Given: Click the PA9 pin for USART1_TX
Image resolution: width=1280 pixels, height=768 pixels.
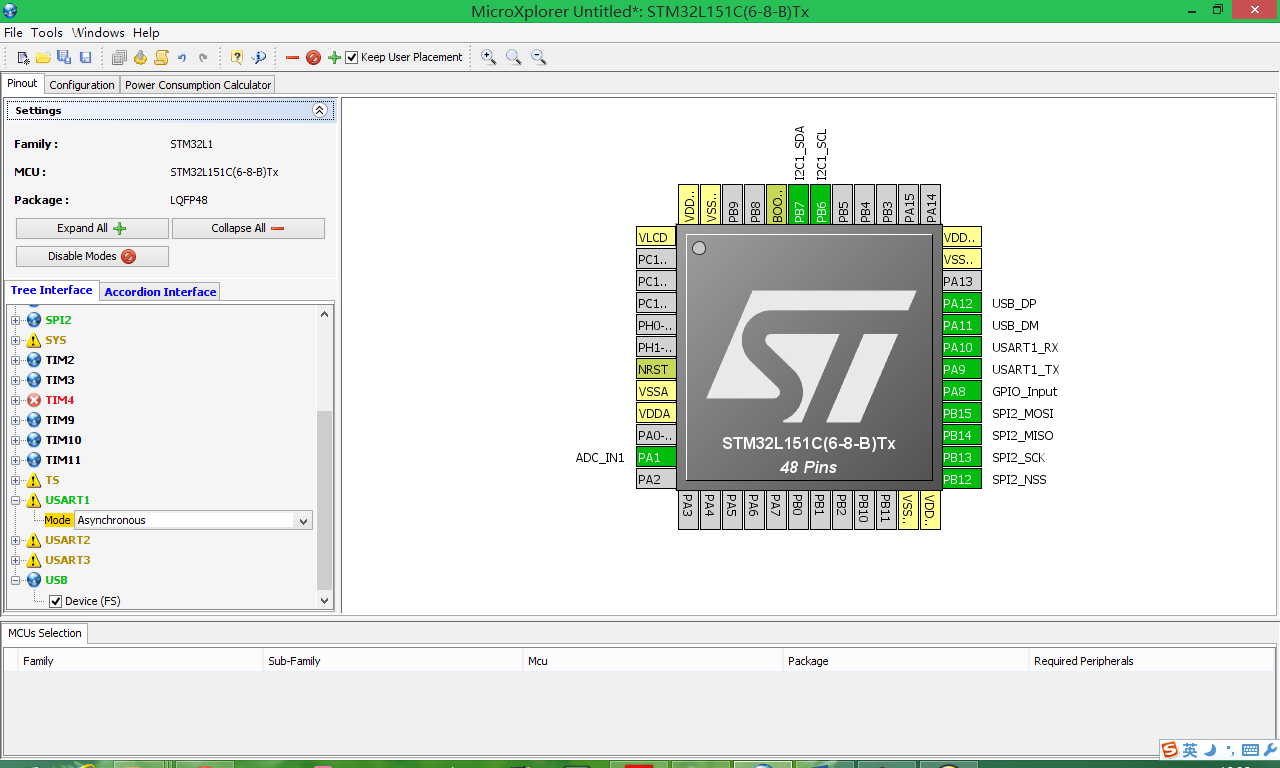Looking at the screenshot, I should coord(962,369).
